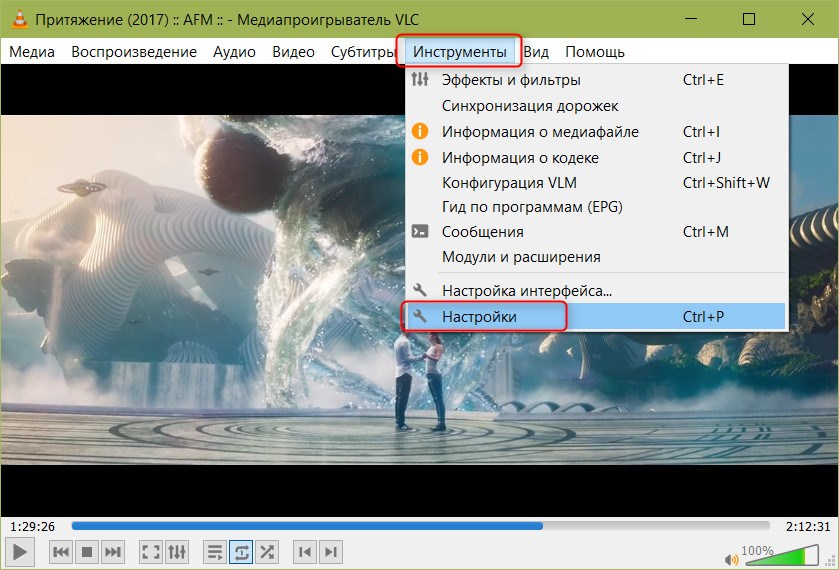Open Гид по программам (EPG)

click(x=595, y=207)
